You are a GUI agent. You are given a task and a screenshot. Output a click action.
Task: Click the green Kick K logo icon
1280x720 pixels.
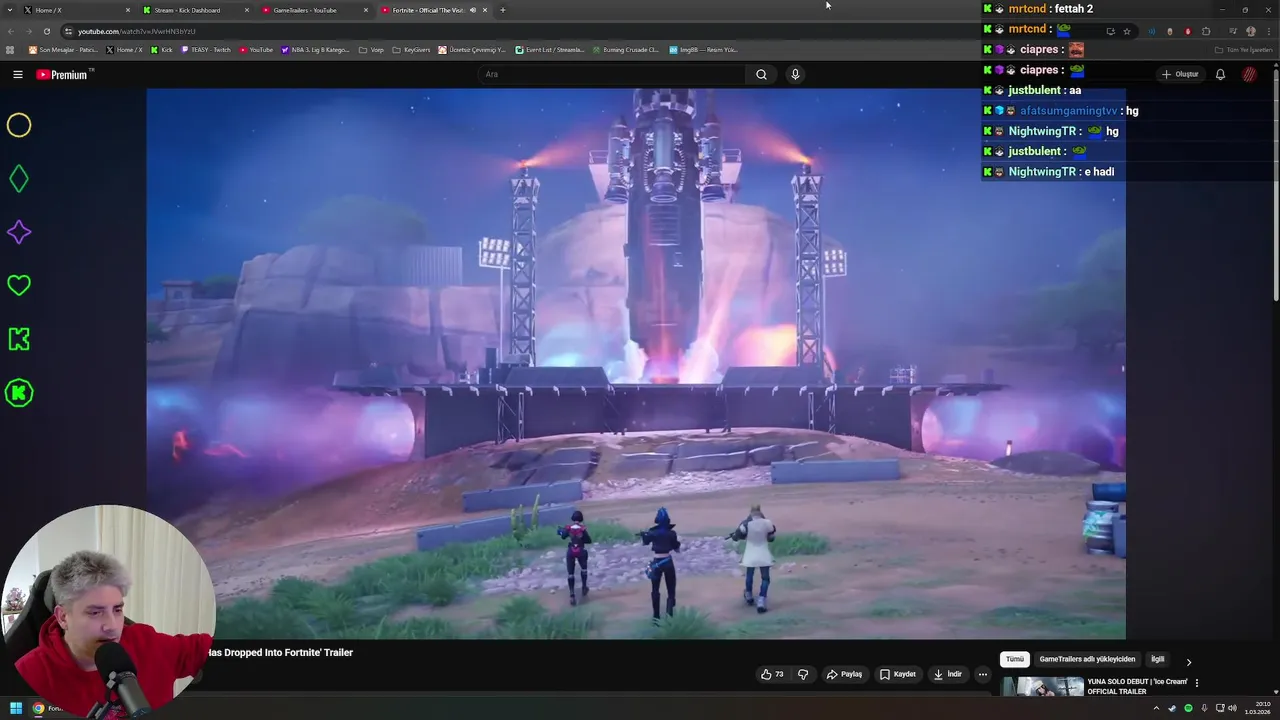19,339
